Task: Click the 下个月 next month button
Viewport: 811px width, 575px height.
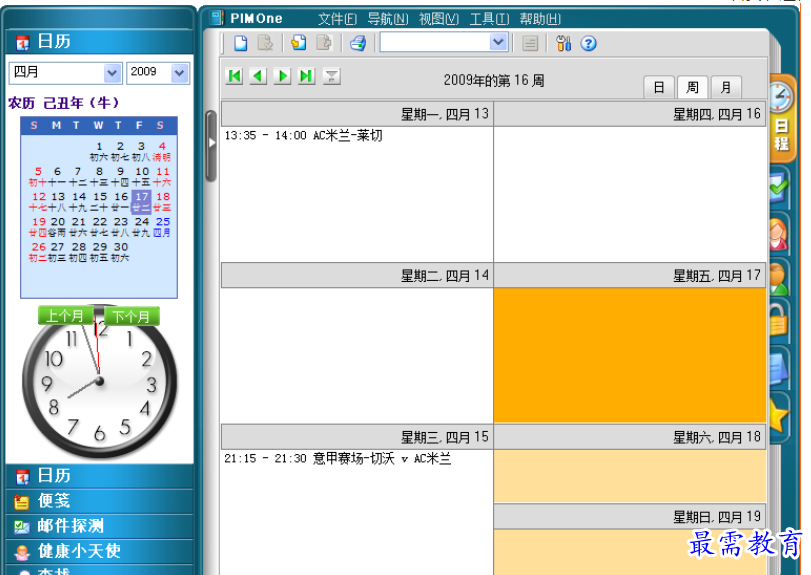Action: pos(131,316)
